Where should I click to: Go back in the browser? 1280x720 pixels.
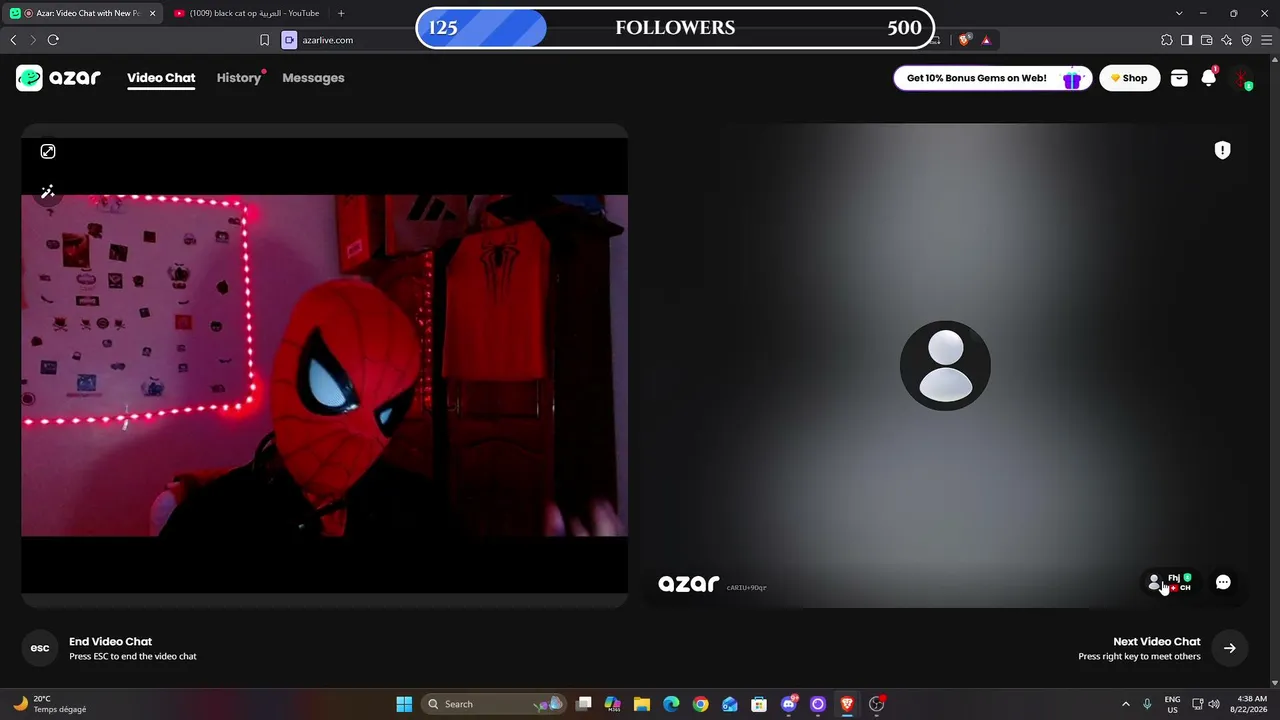pyautogui.click(x=13, y=40)
